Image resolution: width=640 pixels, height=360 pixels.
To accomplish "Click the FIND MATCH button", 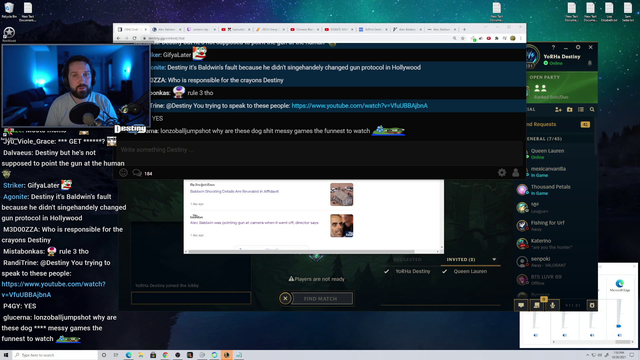I will click(x=322, y=298).
